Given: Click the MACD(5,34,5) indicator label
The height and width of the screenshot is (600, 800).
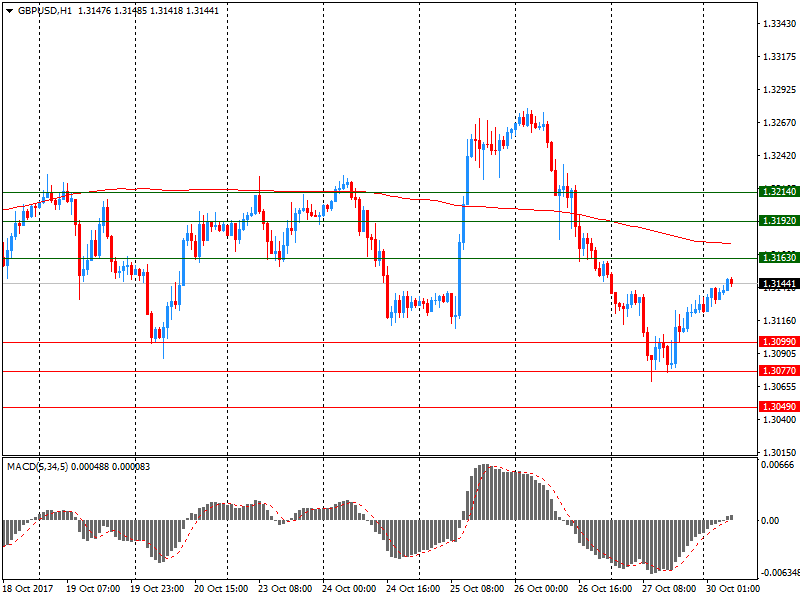Looking at the screenshot, I should (x=37, y=467).
